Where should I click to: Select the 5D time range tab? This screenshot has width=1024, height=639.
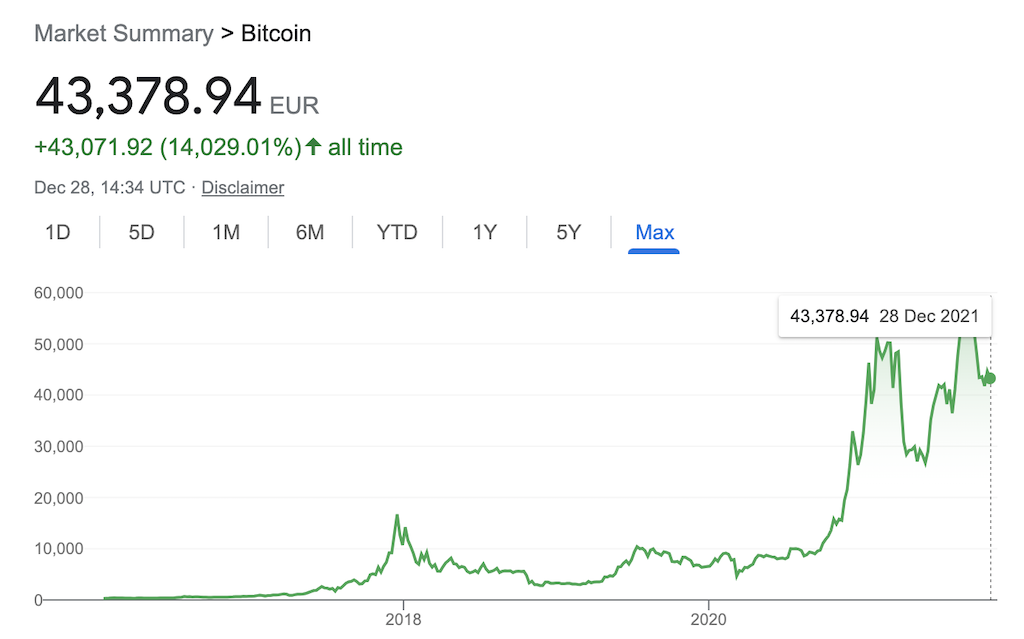[x=141, y=232]
